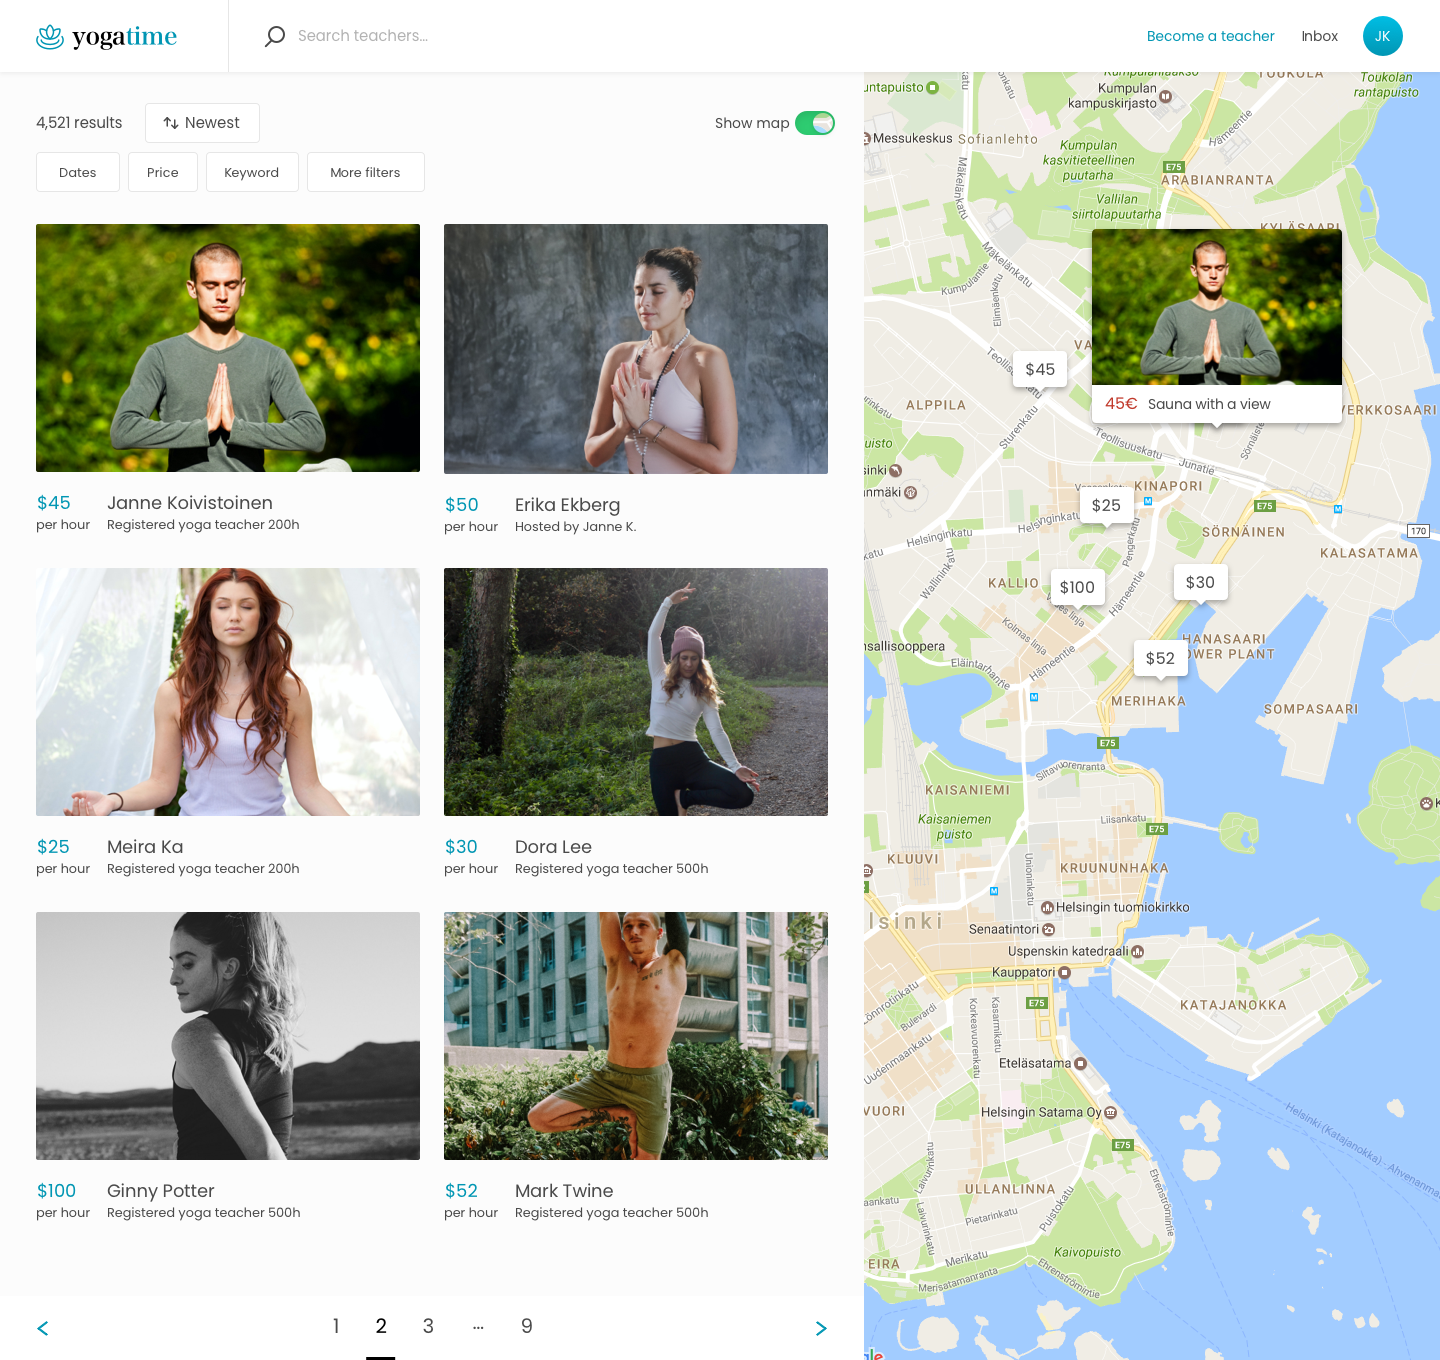
Task: Open Janne Koivistoinen's profile
Action: 189,503
